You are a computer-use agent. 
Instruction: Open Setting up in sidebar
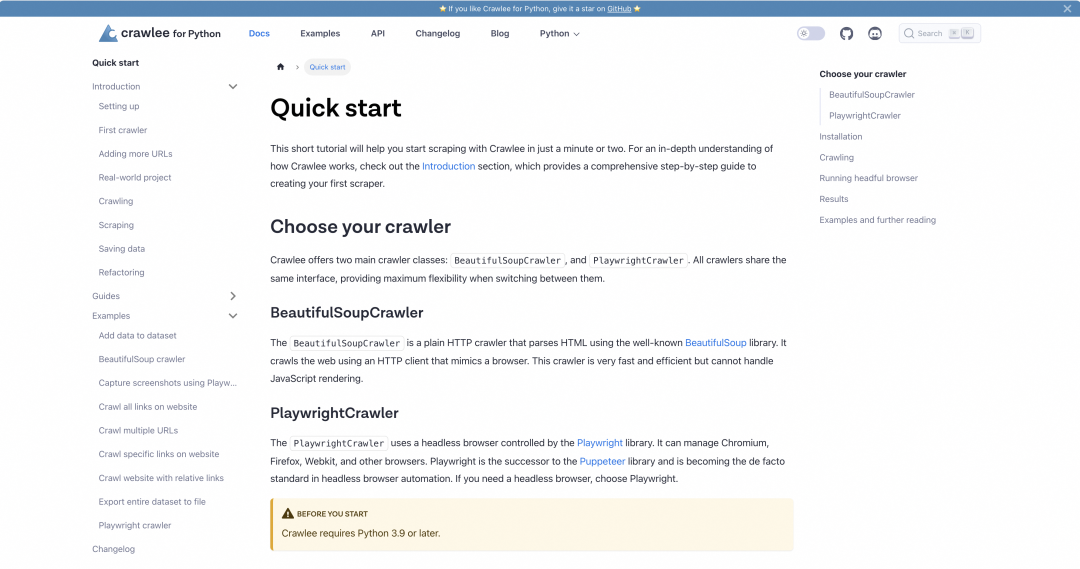pyautogui.click(x=118, y=106)
